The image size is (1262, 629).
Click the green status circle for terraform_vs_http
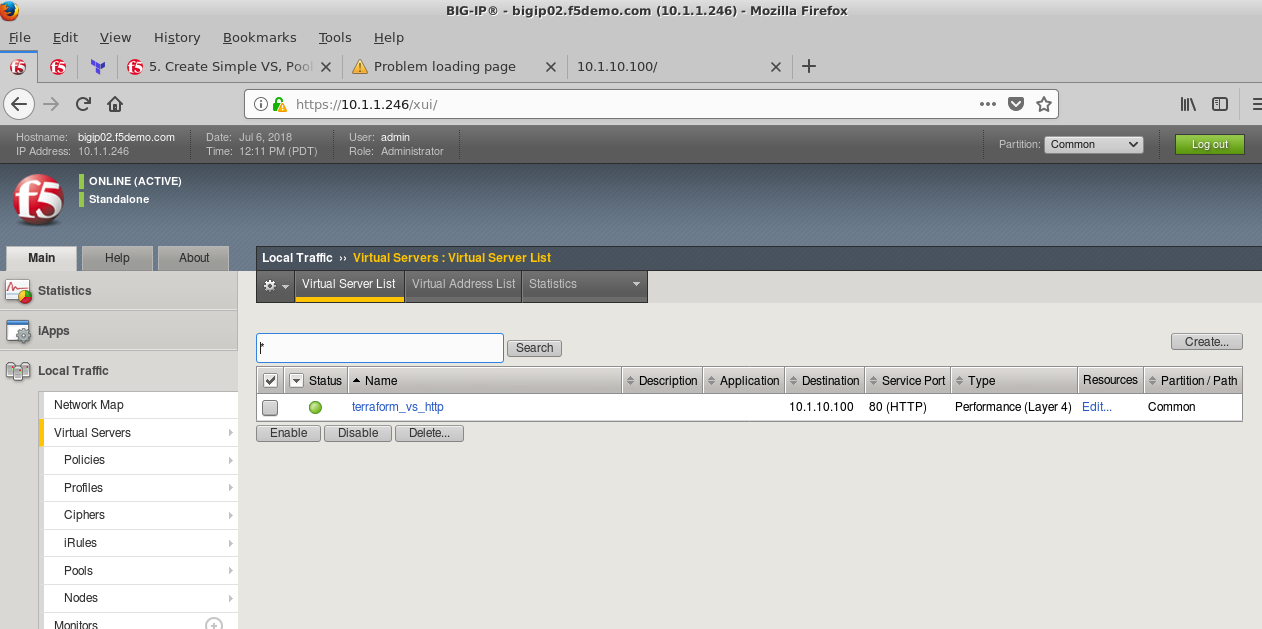(x=316, y=407)
